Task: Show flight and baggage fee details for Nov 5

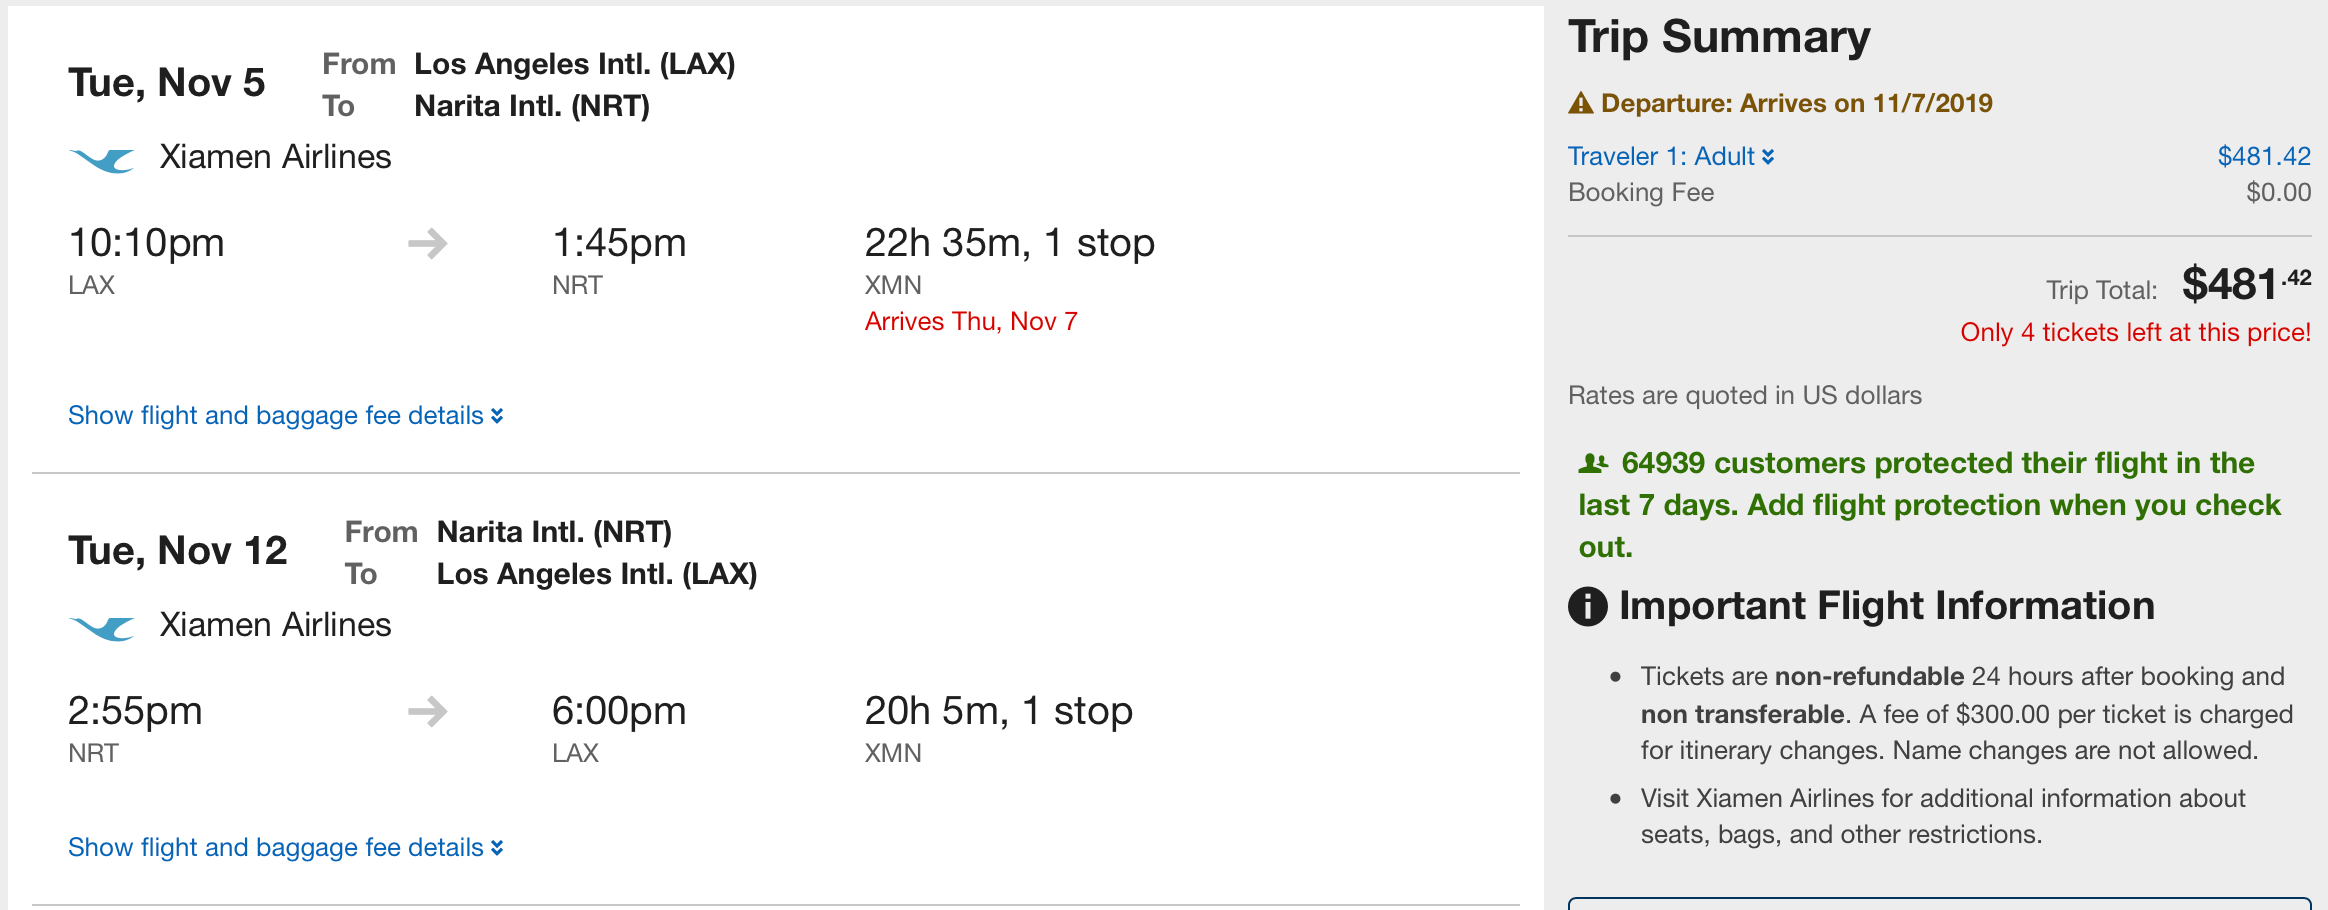Action: pyautogui.click(x=285, y=415)
